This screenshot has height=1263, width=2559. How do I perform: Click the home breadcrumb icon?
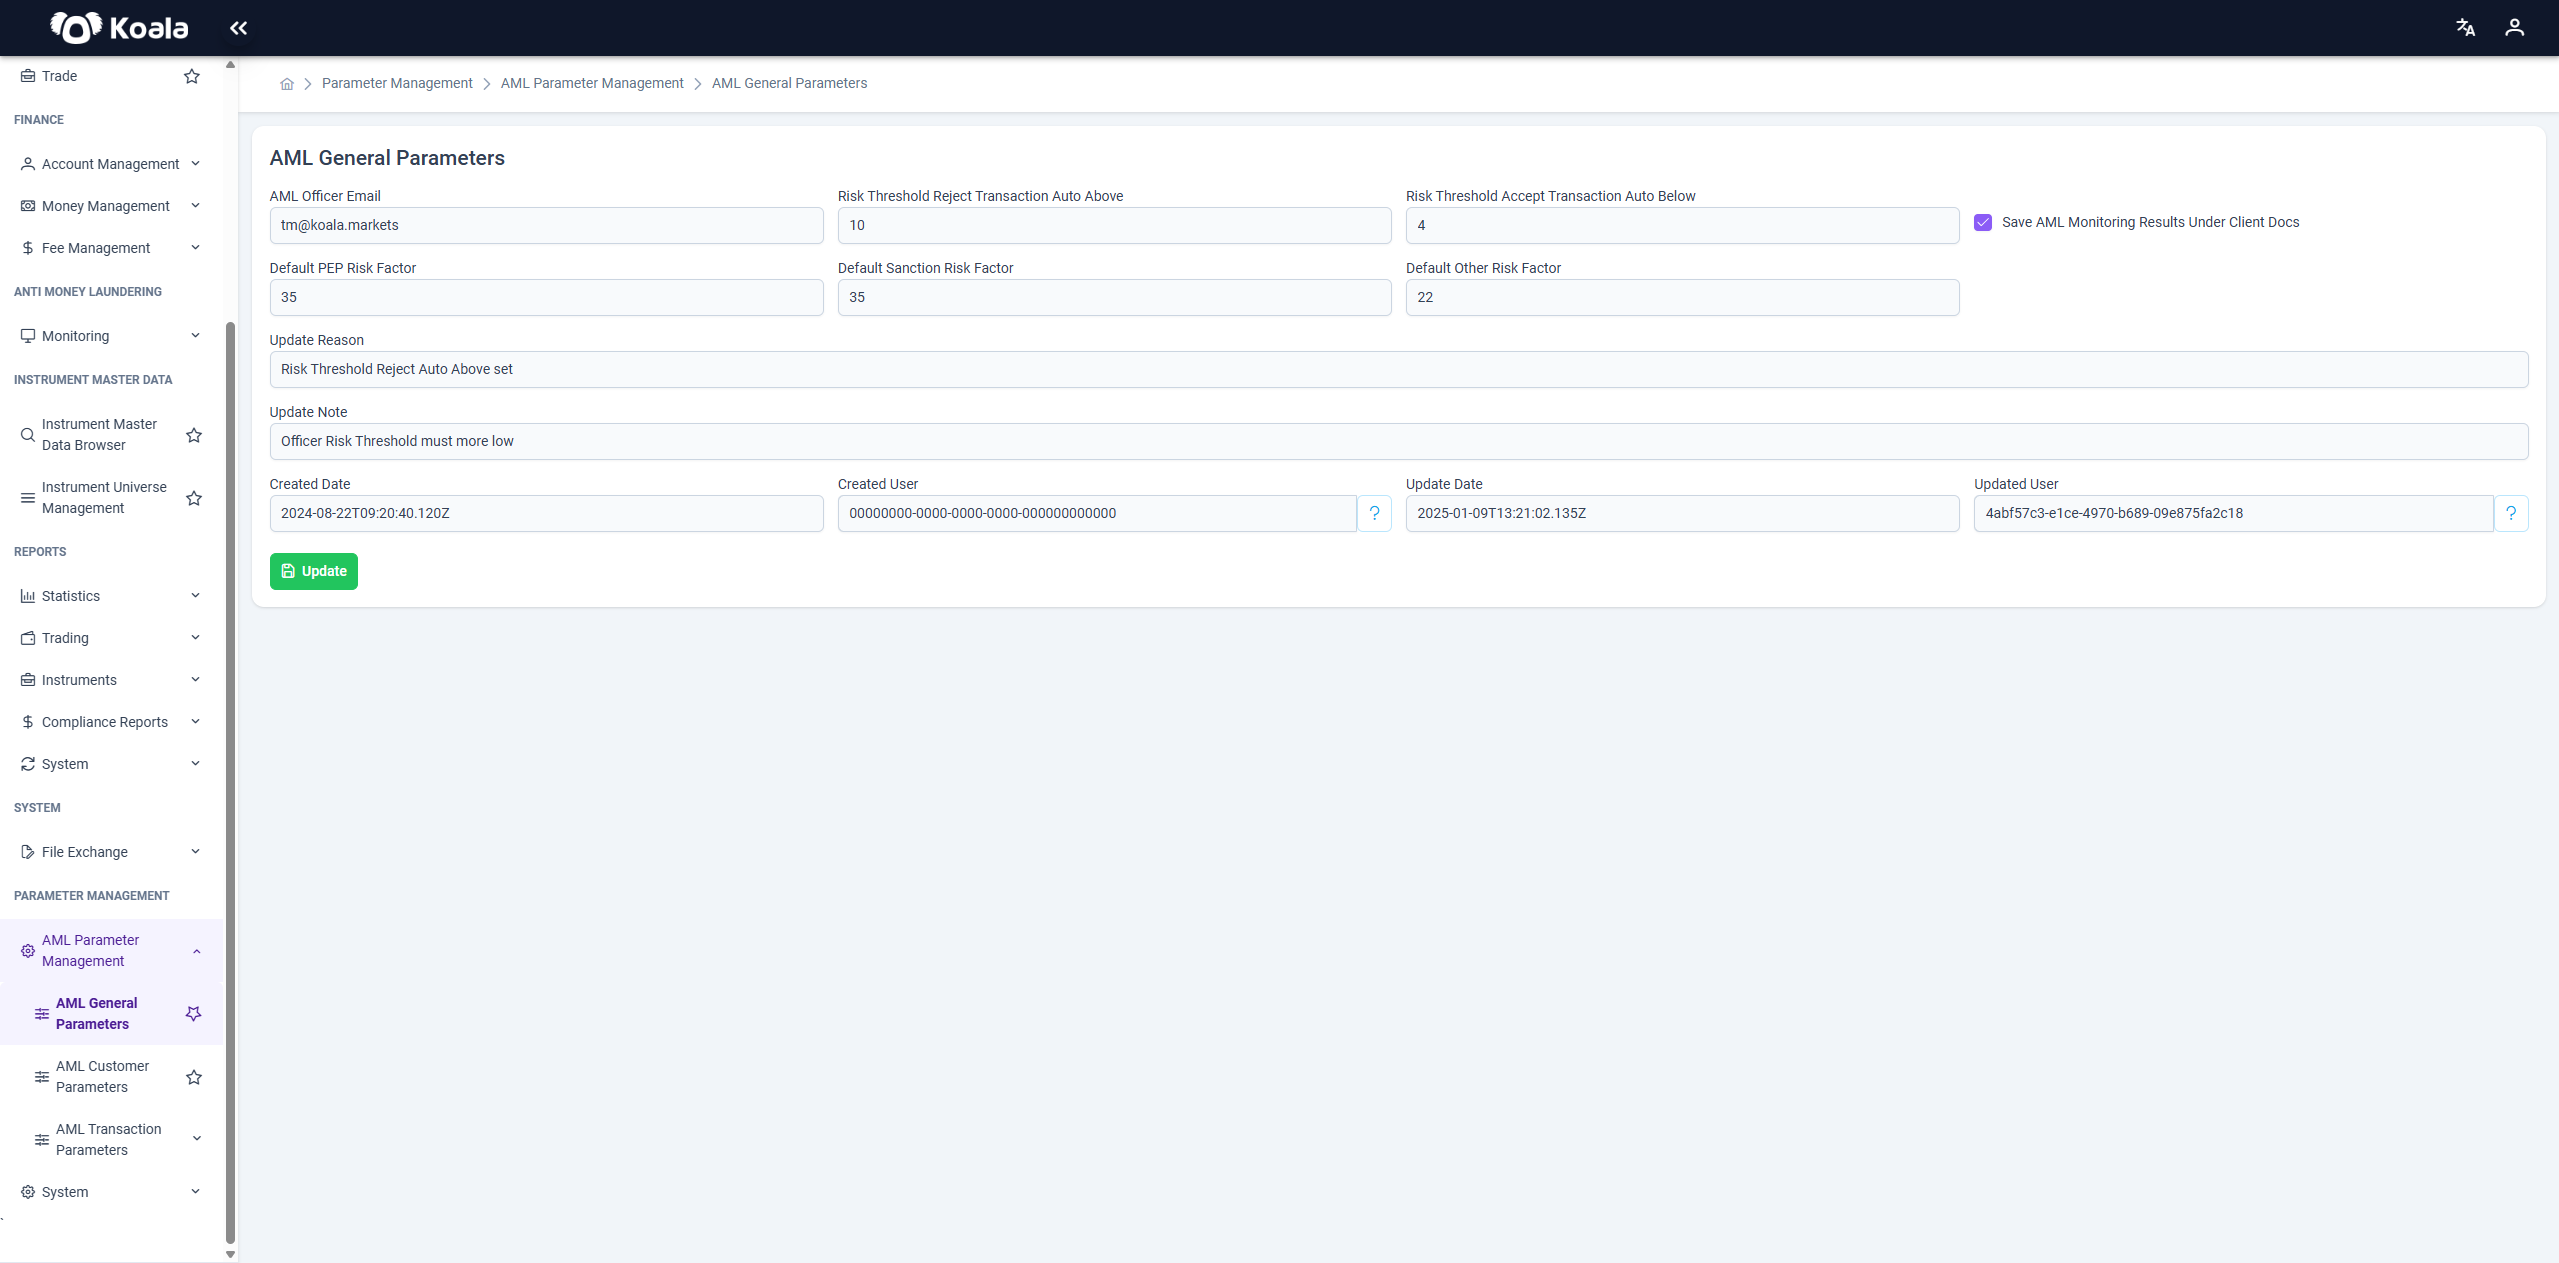tap(287, 84)
